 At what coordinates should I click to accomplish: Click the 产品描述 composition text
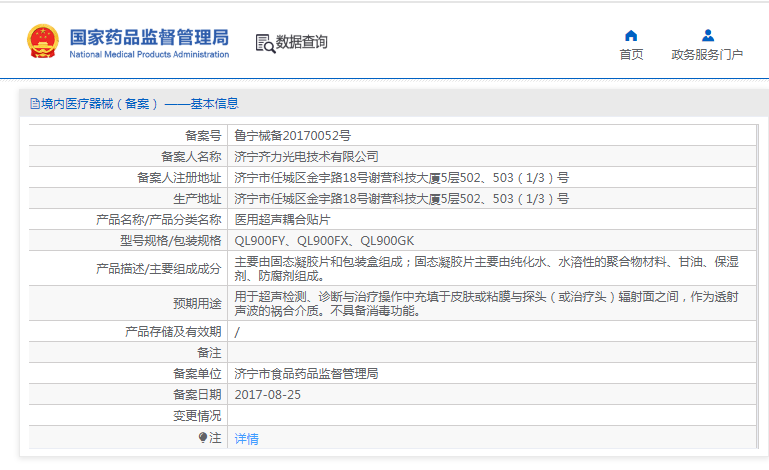487,268
